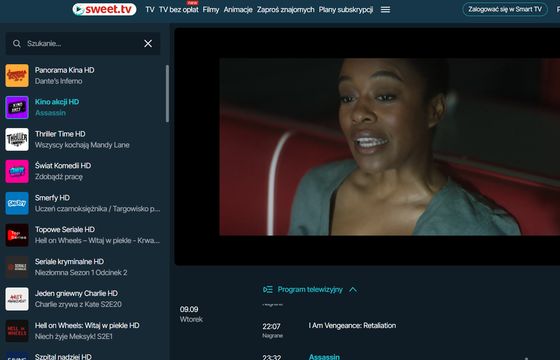Screen dimensions: 560x360
Task: Open Zaproś znajomych in the navigation
Action: click(x=286, y=10)
